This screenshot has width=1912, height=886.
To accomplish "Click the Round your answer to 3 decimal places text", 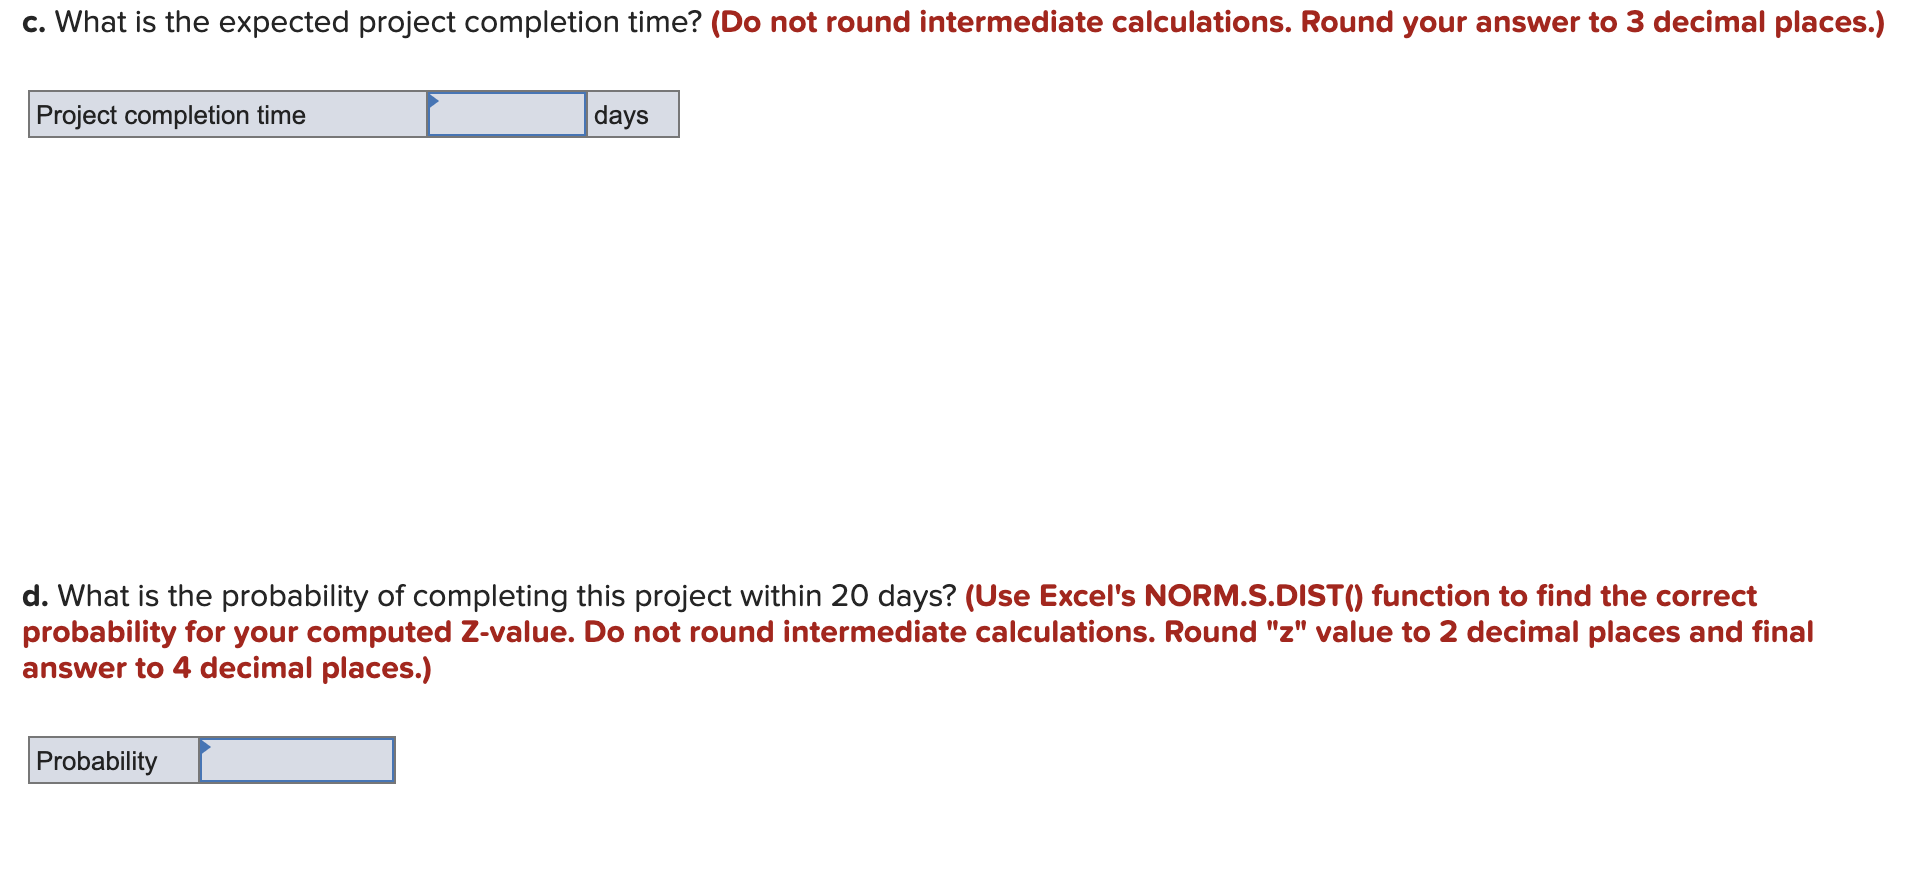I will [1590, 21].
